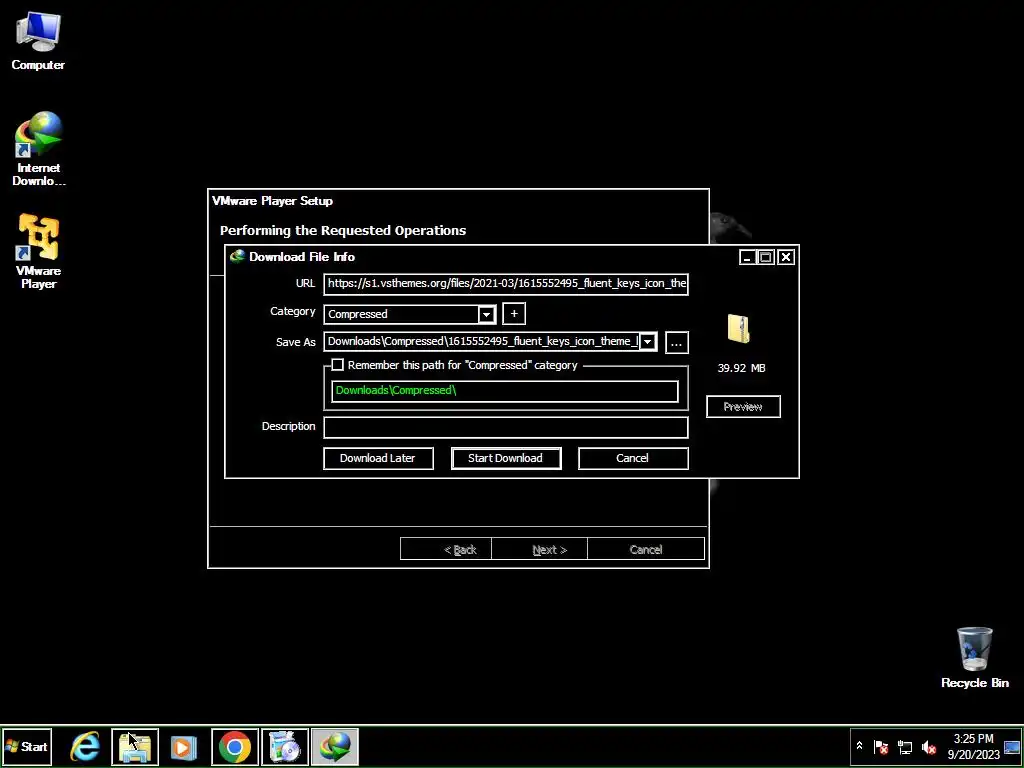
Task: Open the network tray icon
Action: pos(905,746)
